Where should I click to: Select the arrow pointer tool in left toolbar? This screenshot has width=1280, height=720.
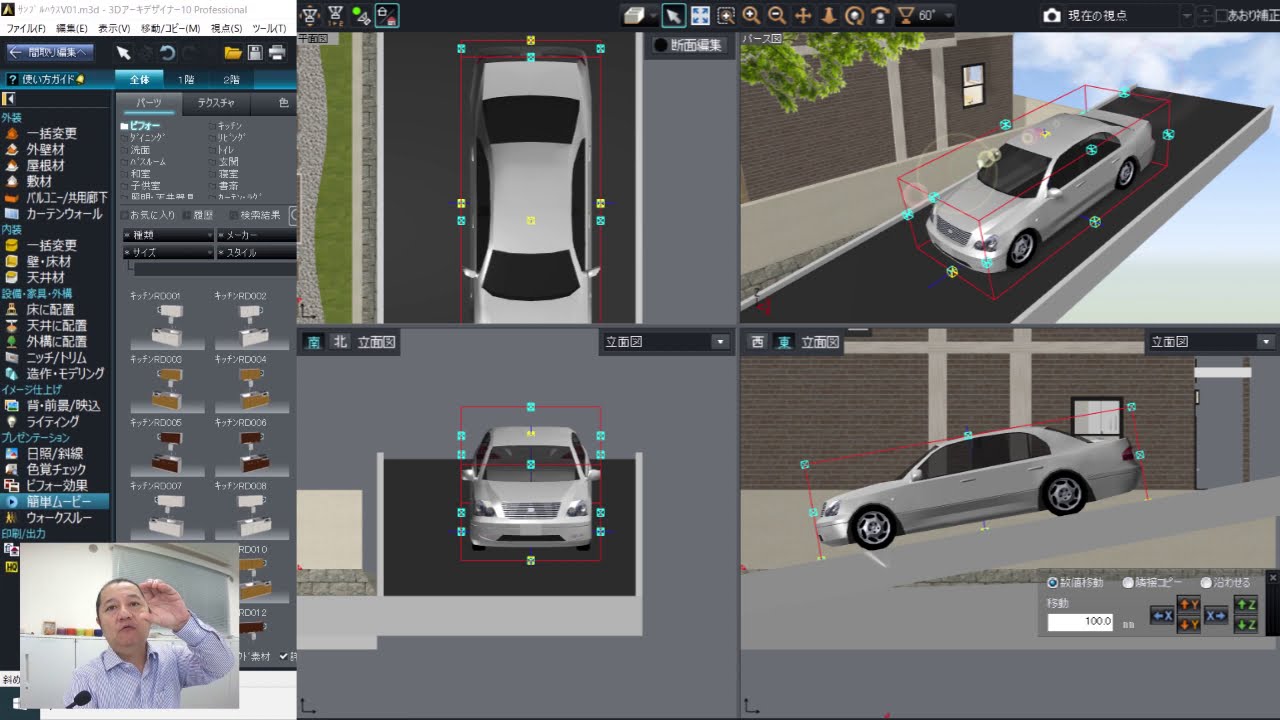123,53
